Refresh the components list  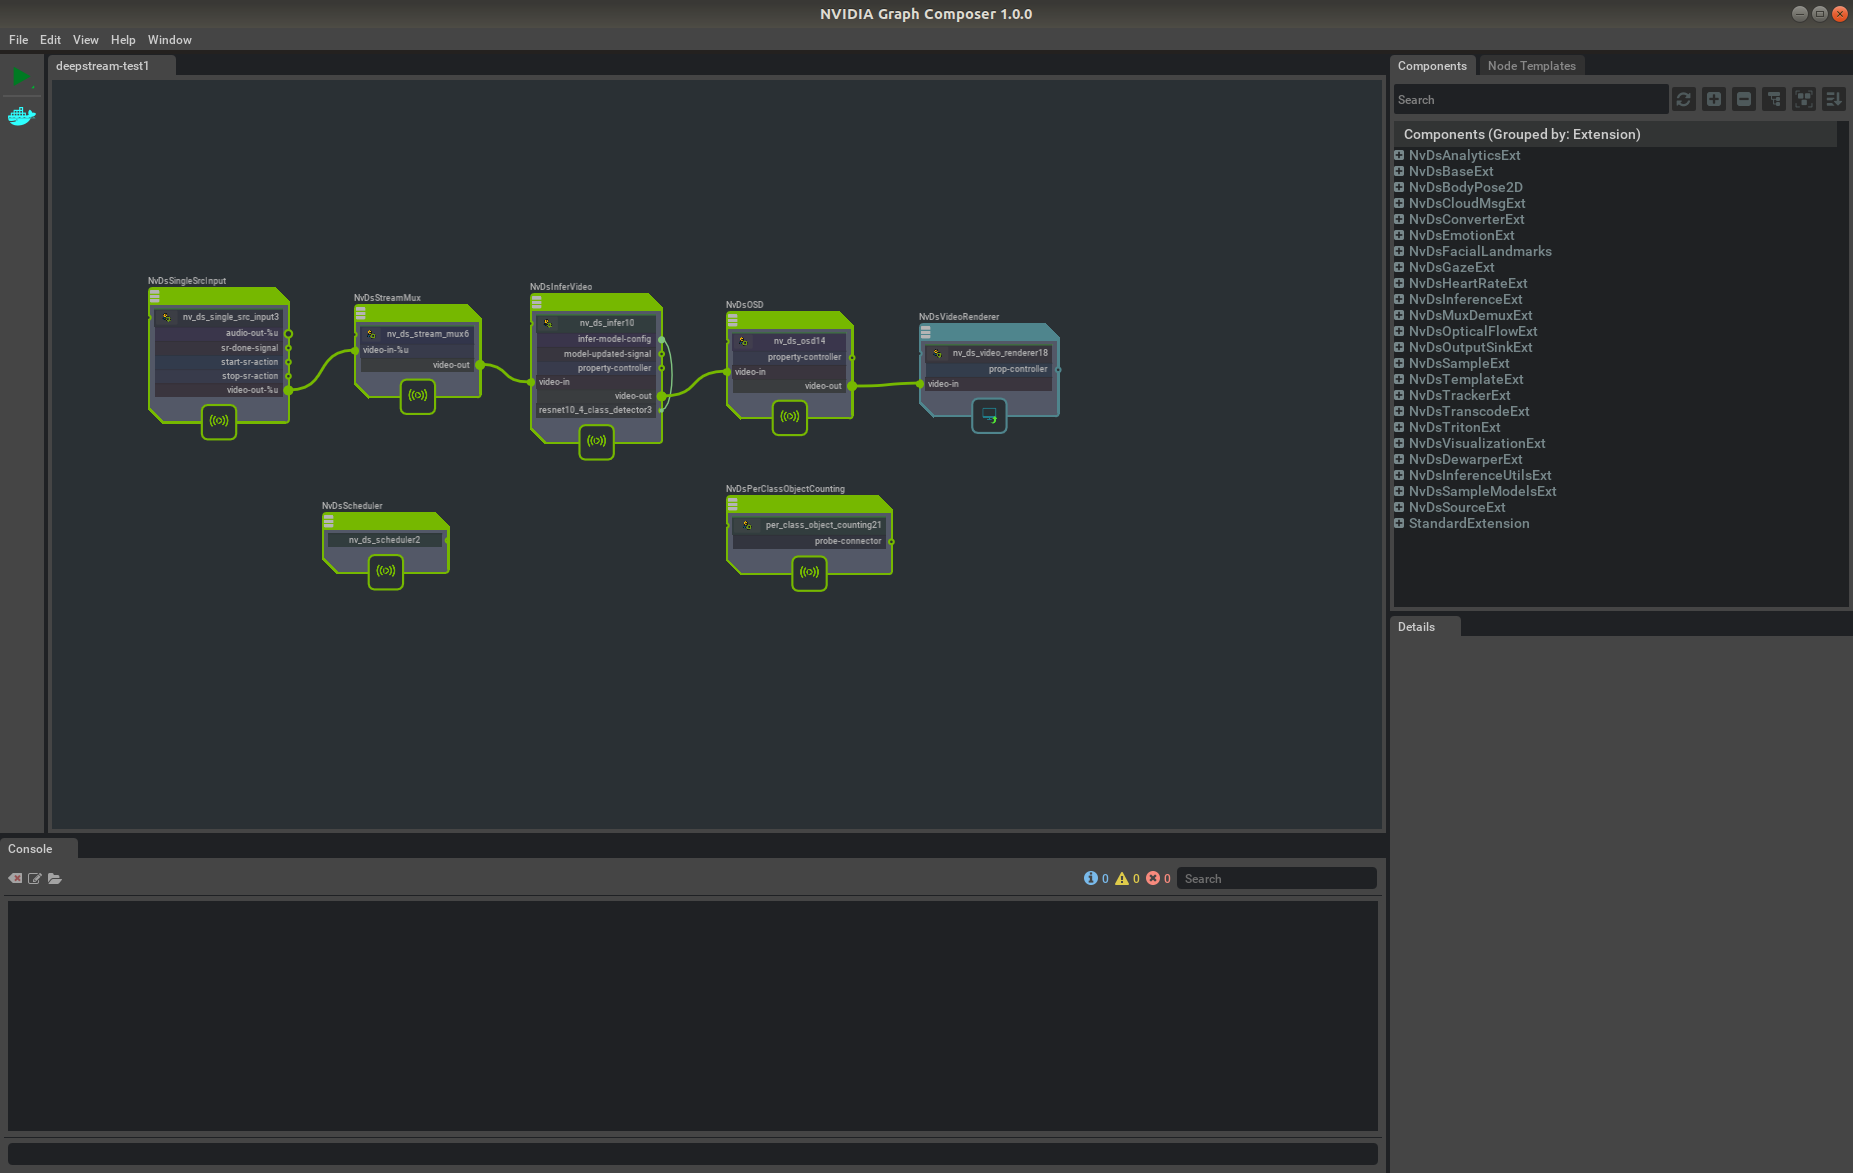1684,99
